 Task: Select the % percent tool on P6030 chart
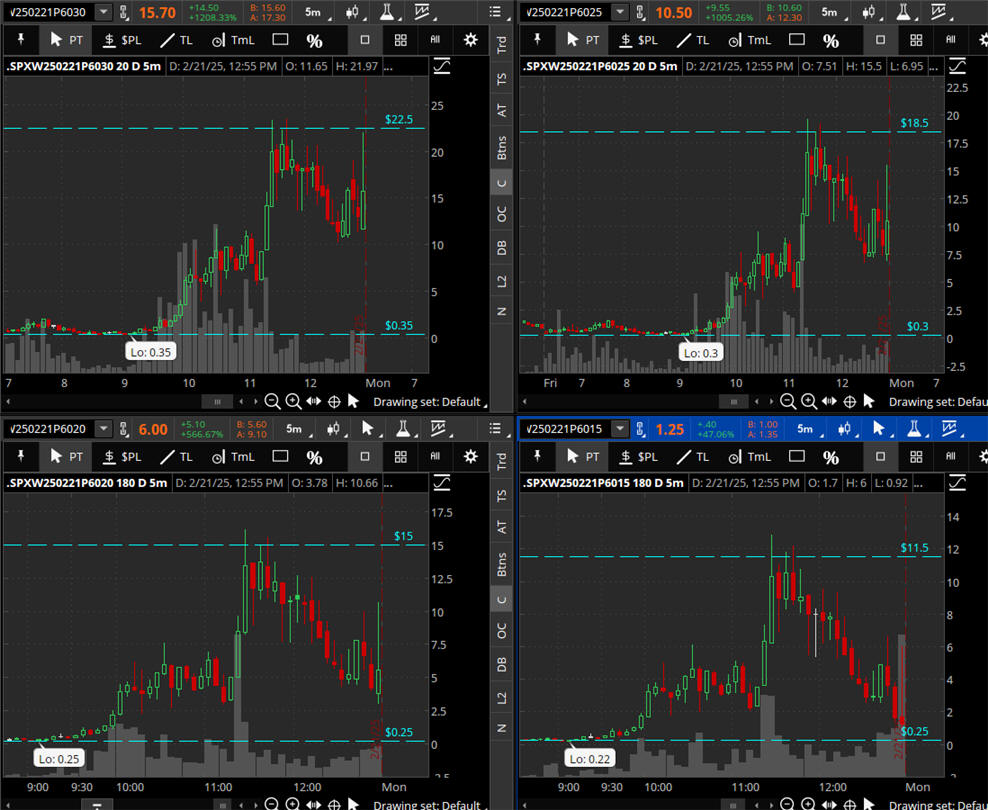[314, 41]
